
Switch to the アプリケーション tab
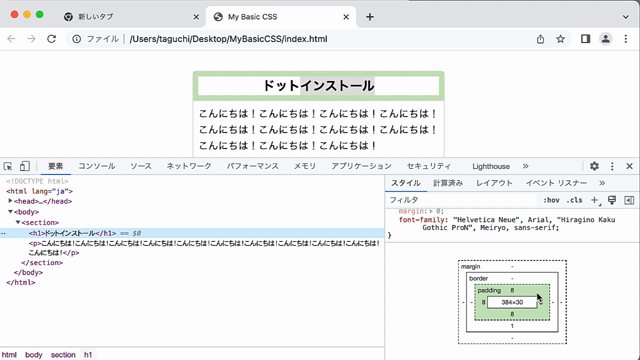[361, 166]
